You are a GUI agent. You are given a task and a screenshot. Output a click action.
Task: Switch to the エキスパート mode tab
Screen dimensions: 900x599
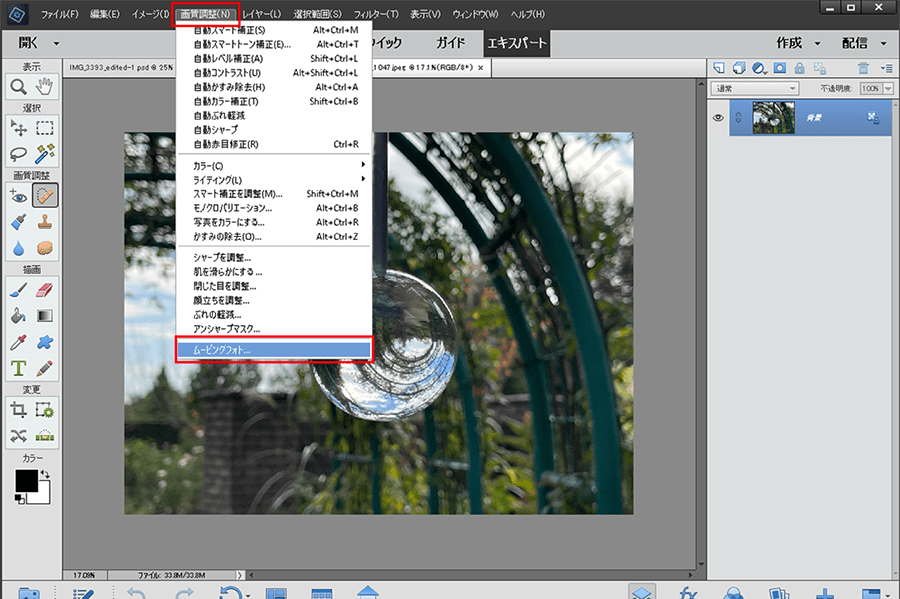pos(517,44)
